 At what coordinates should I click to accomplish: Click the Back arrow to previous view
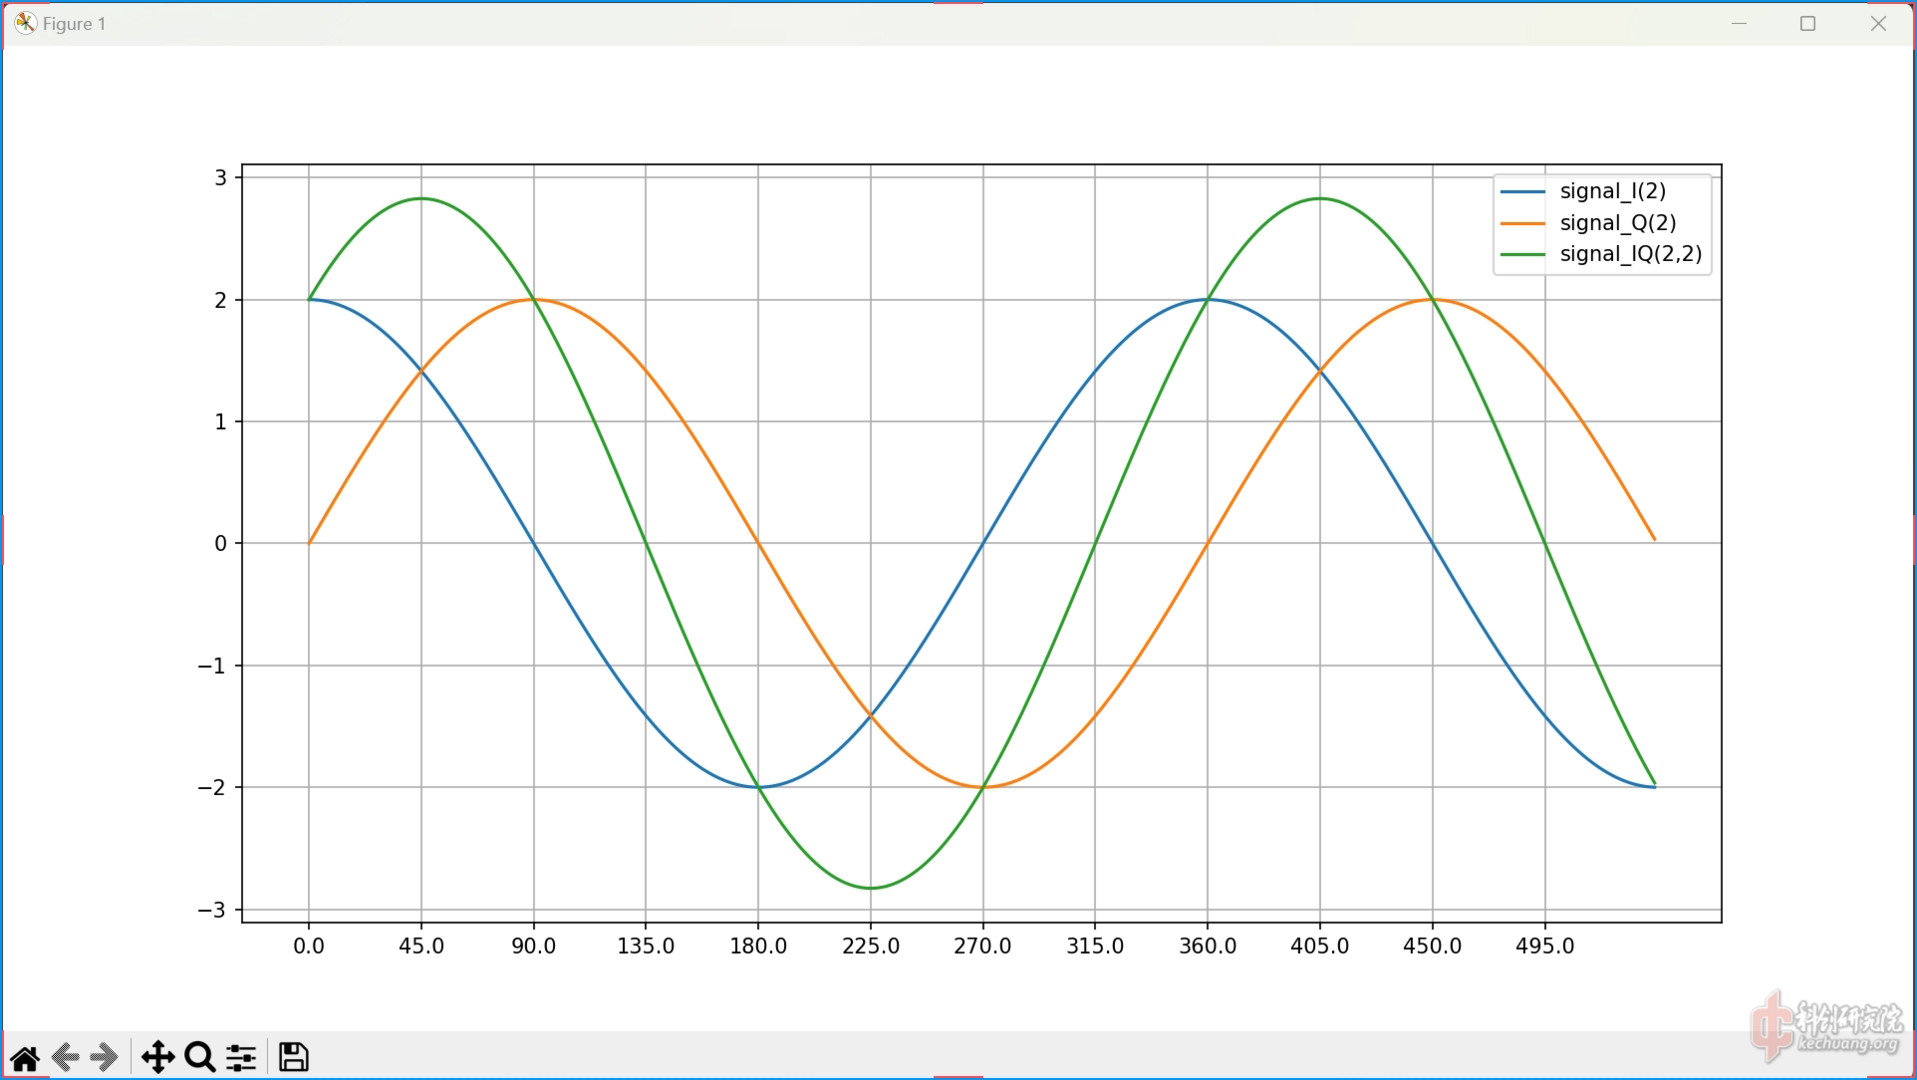click(x=65, y=1057)
